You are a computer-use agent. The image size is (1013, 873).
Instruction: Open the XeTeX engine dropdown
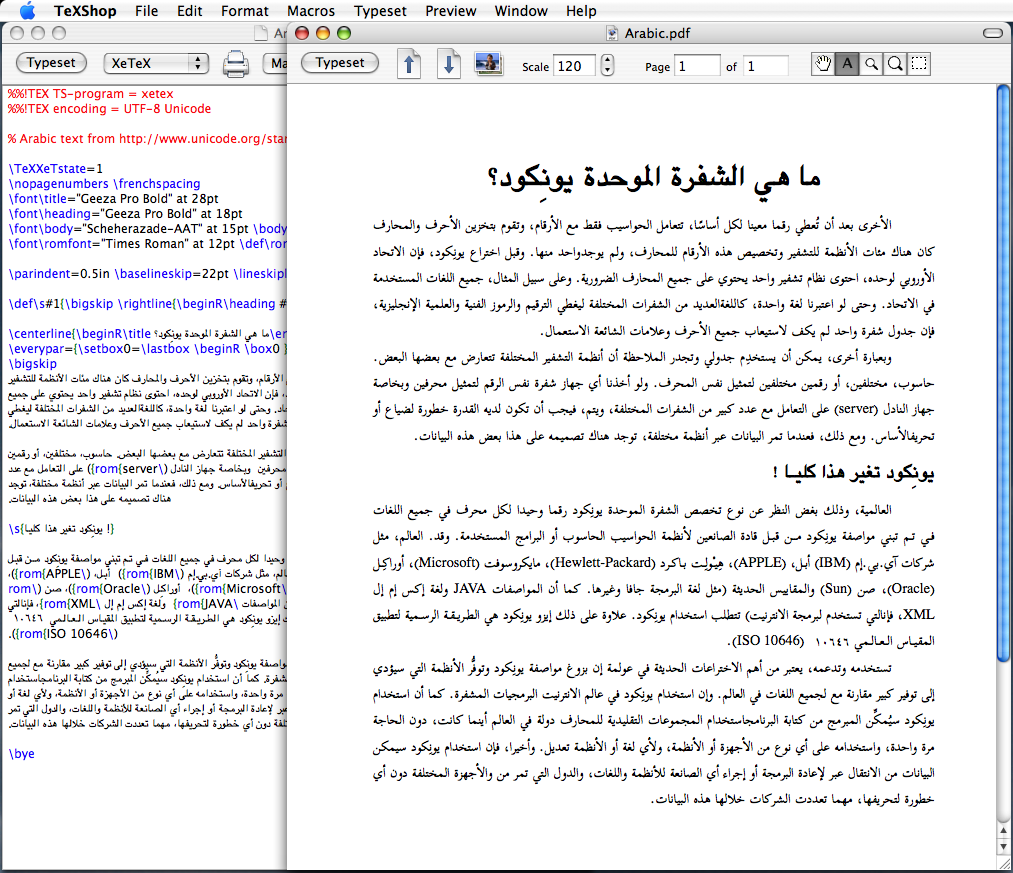point(156,63)
